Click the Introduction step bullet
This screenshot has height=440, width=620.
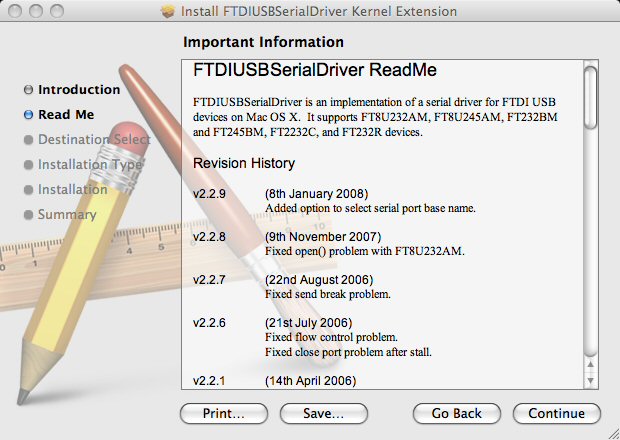(x=28, y=90)
